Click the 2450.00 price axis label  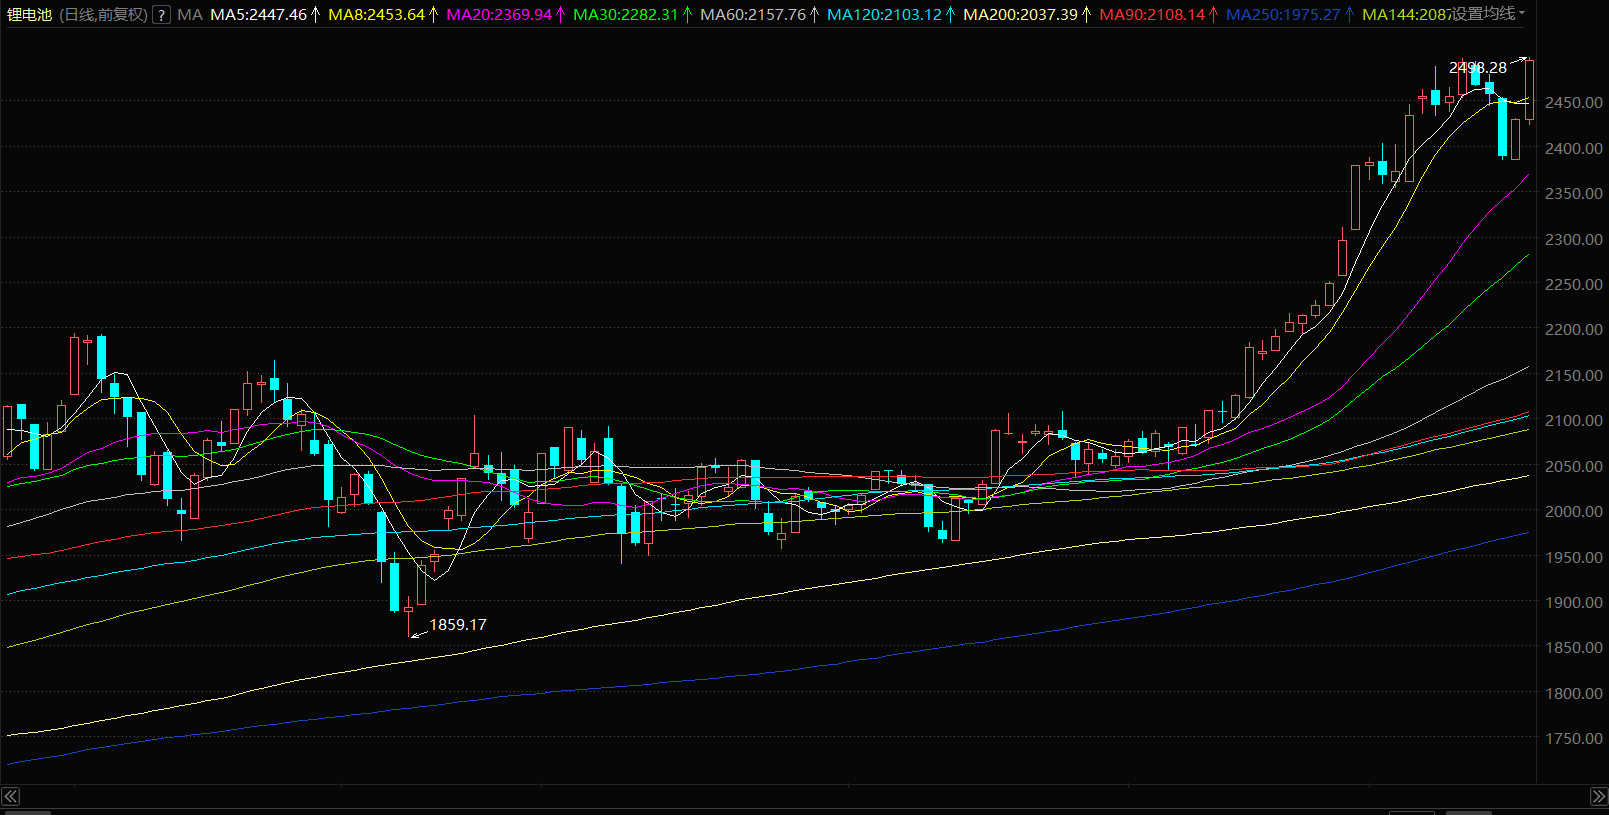click(x=1574, y=103)
